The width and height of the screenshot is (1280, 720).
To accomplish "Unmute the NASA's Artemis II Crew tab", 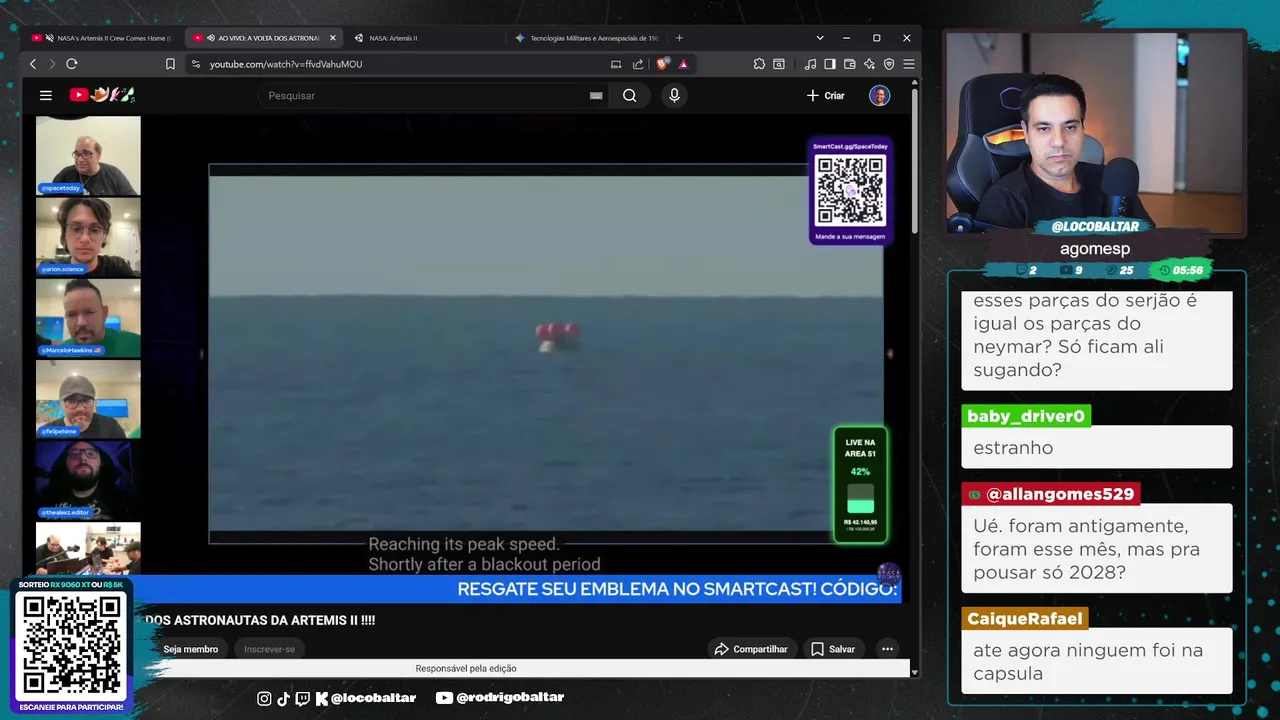I will [51, 38].
